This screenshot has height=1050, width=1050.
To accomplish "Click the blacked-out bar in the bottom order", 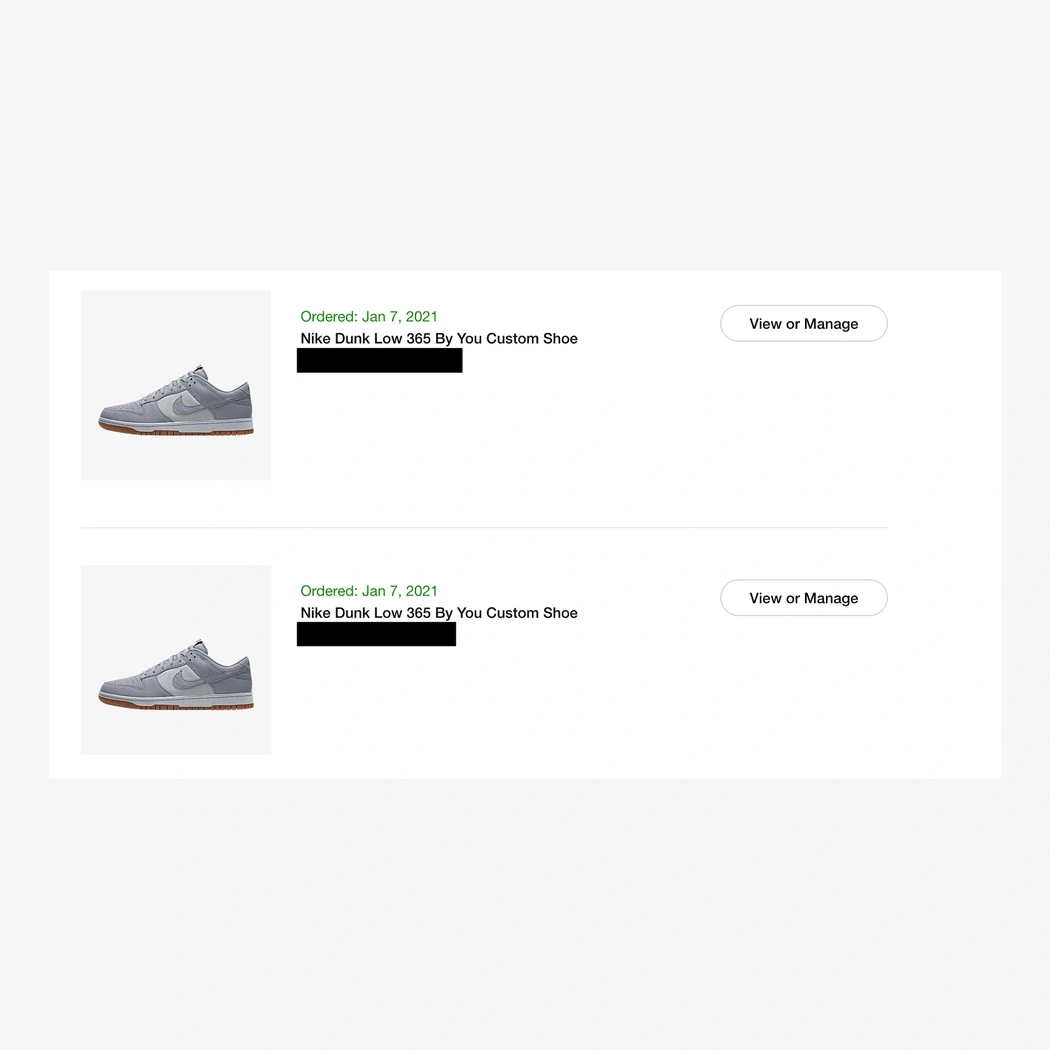I will [376, 634].
